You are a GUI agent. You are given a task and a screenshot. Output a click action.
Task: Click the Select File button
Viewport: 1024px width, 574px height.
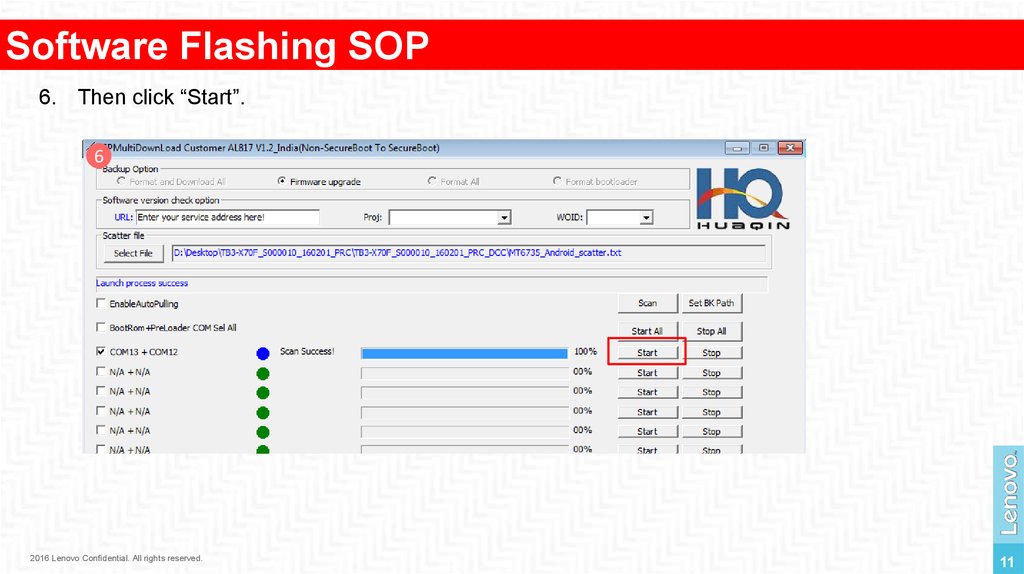(x=133, y=253)
